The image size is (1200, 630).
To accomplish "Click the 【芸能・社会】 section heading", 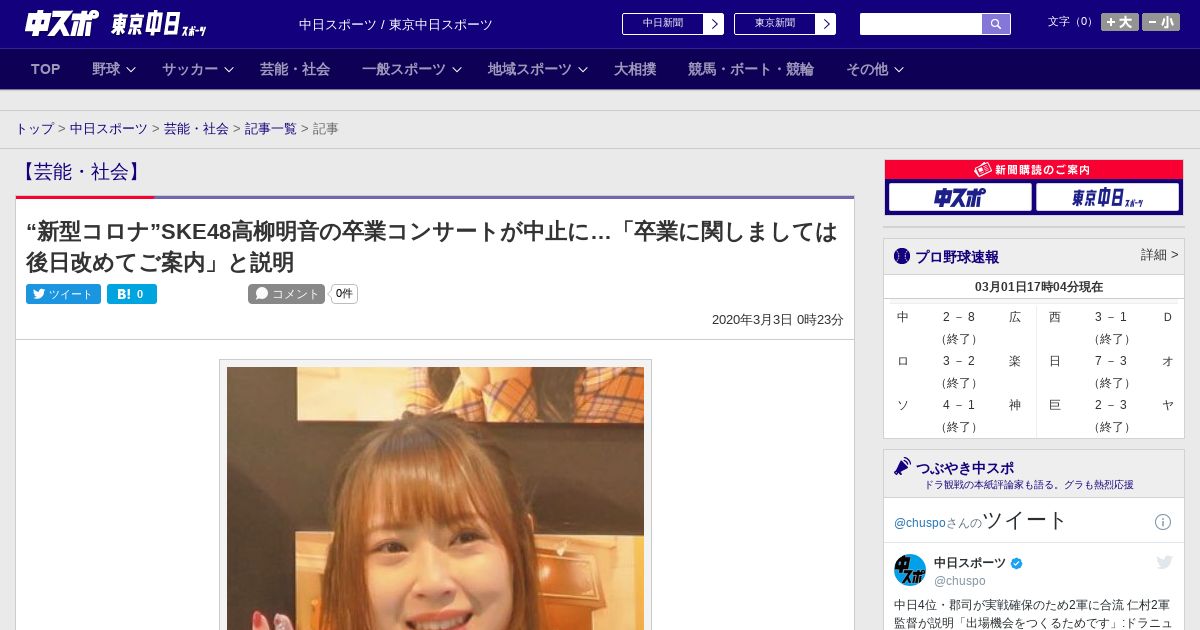I will coord(82,172).
